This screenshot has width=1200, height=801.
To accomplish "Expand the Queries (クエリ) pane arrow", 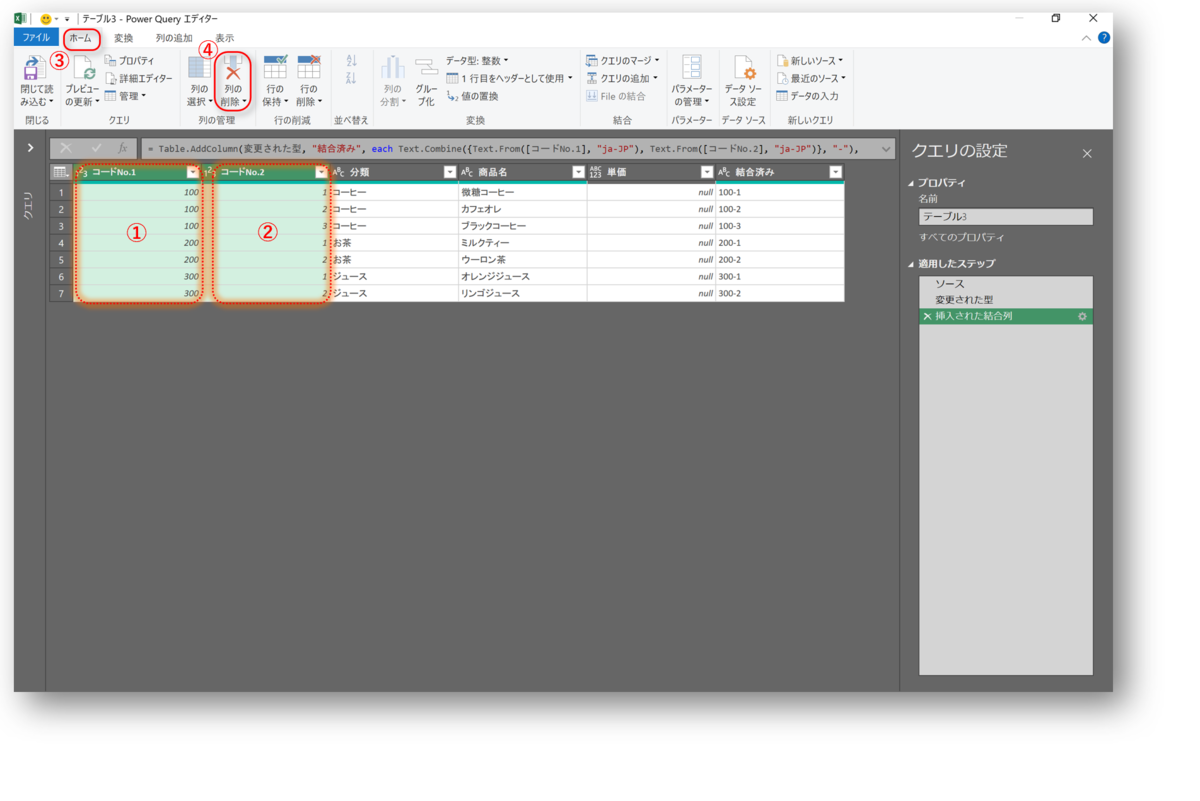I will (30, 148).
